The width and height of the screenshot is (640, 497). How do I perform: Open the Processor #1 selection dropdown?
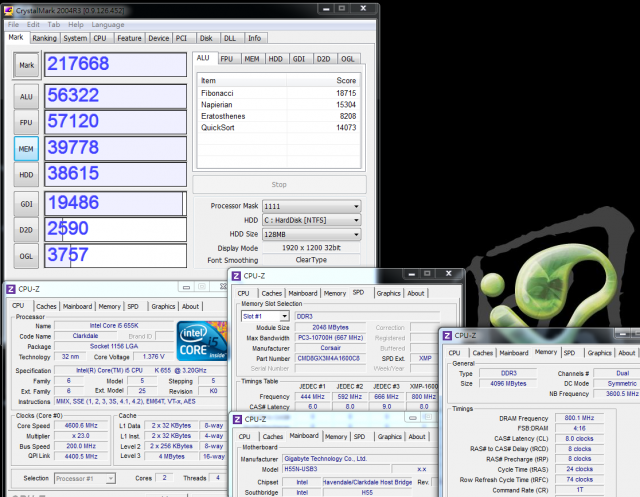(84, 478)
